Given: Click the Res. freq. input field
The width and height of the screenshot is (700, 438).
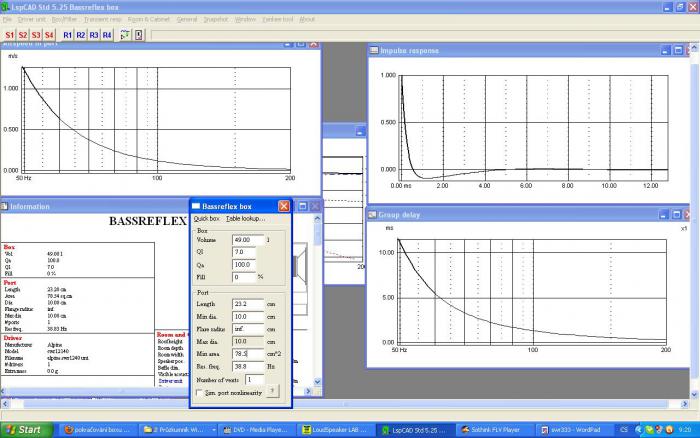Looking at the screenshot, I should (x=248, y=366).
